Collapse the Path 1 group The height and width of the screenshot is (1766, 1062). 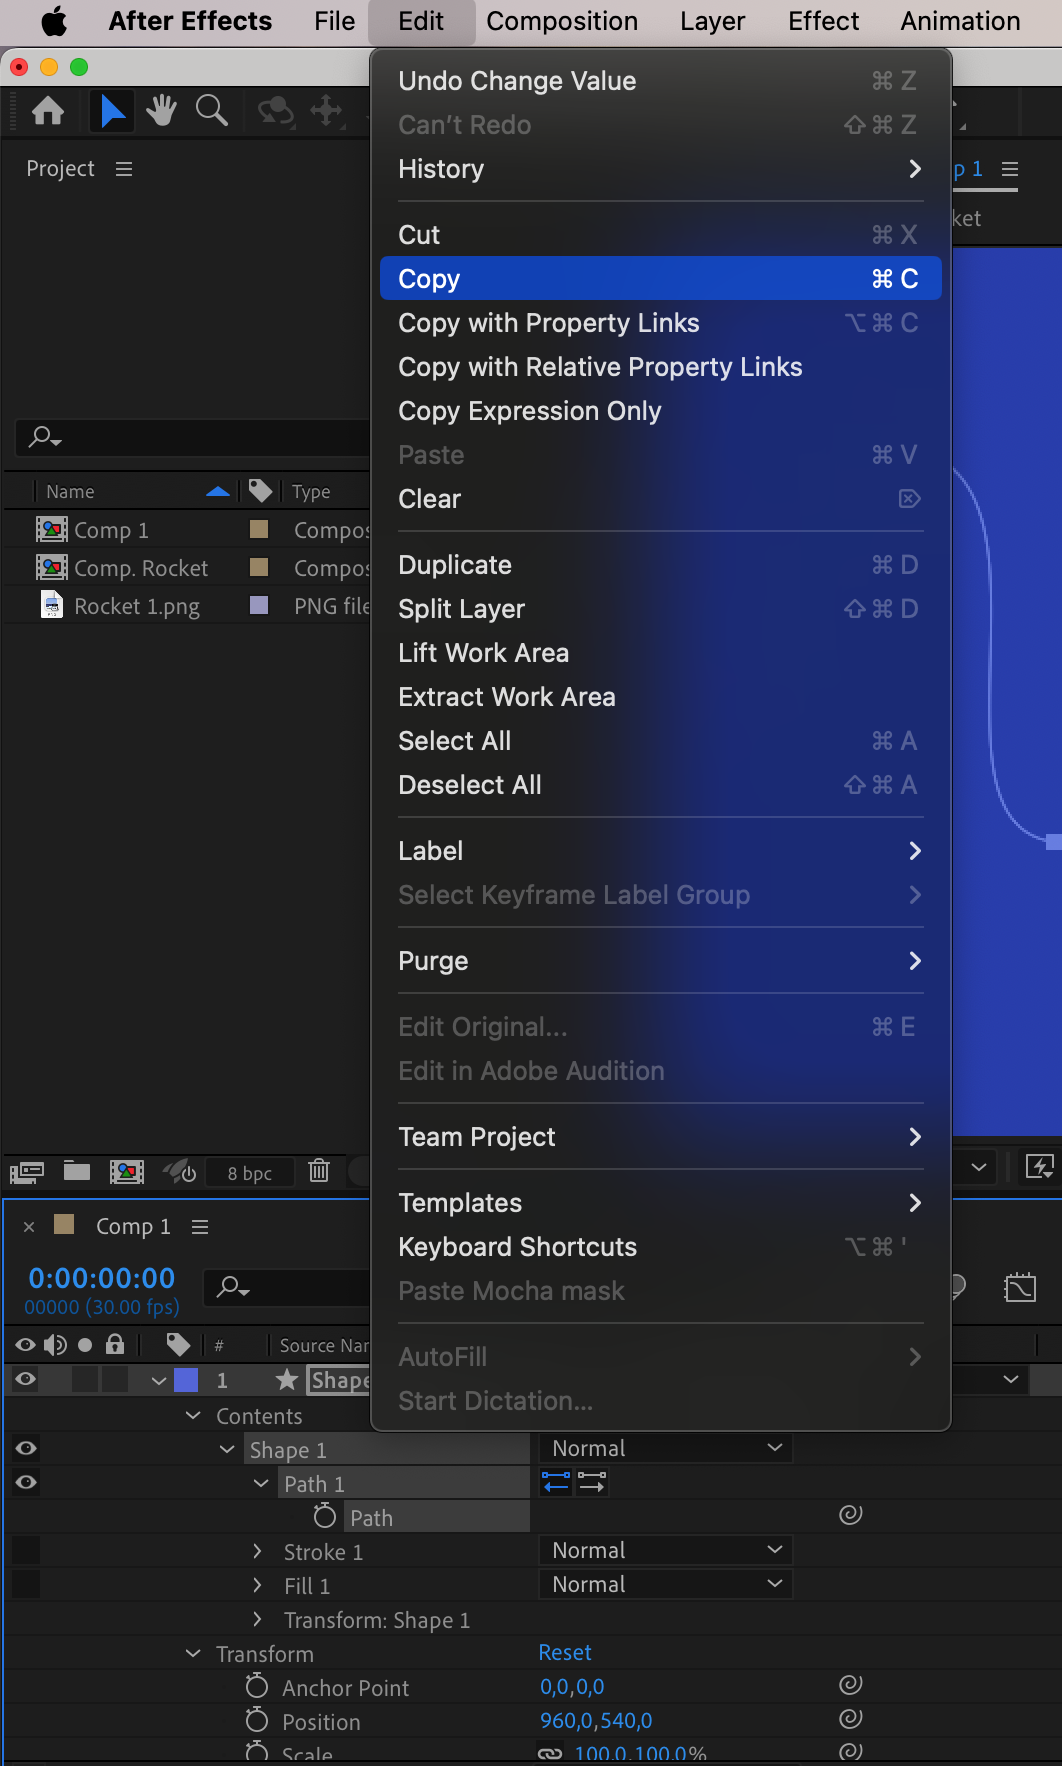pyautogui.click(x=261, y=1484)
